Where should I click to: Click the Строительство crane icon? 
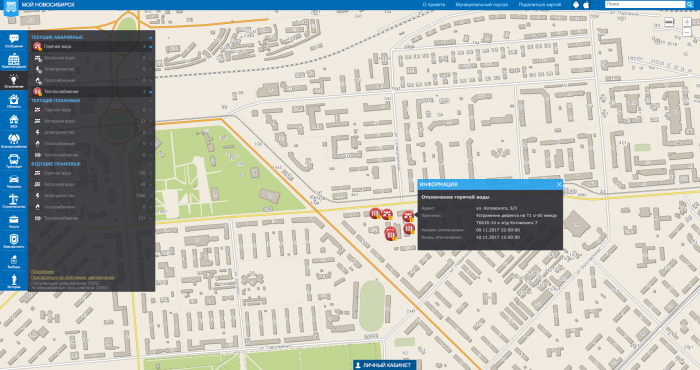(14, 201)
